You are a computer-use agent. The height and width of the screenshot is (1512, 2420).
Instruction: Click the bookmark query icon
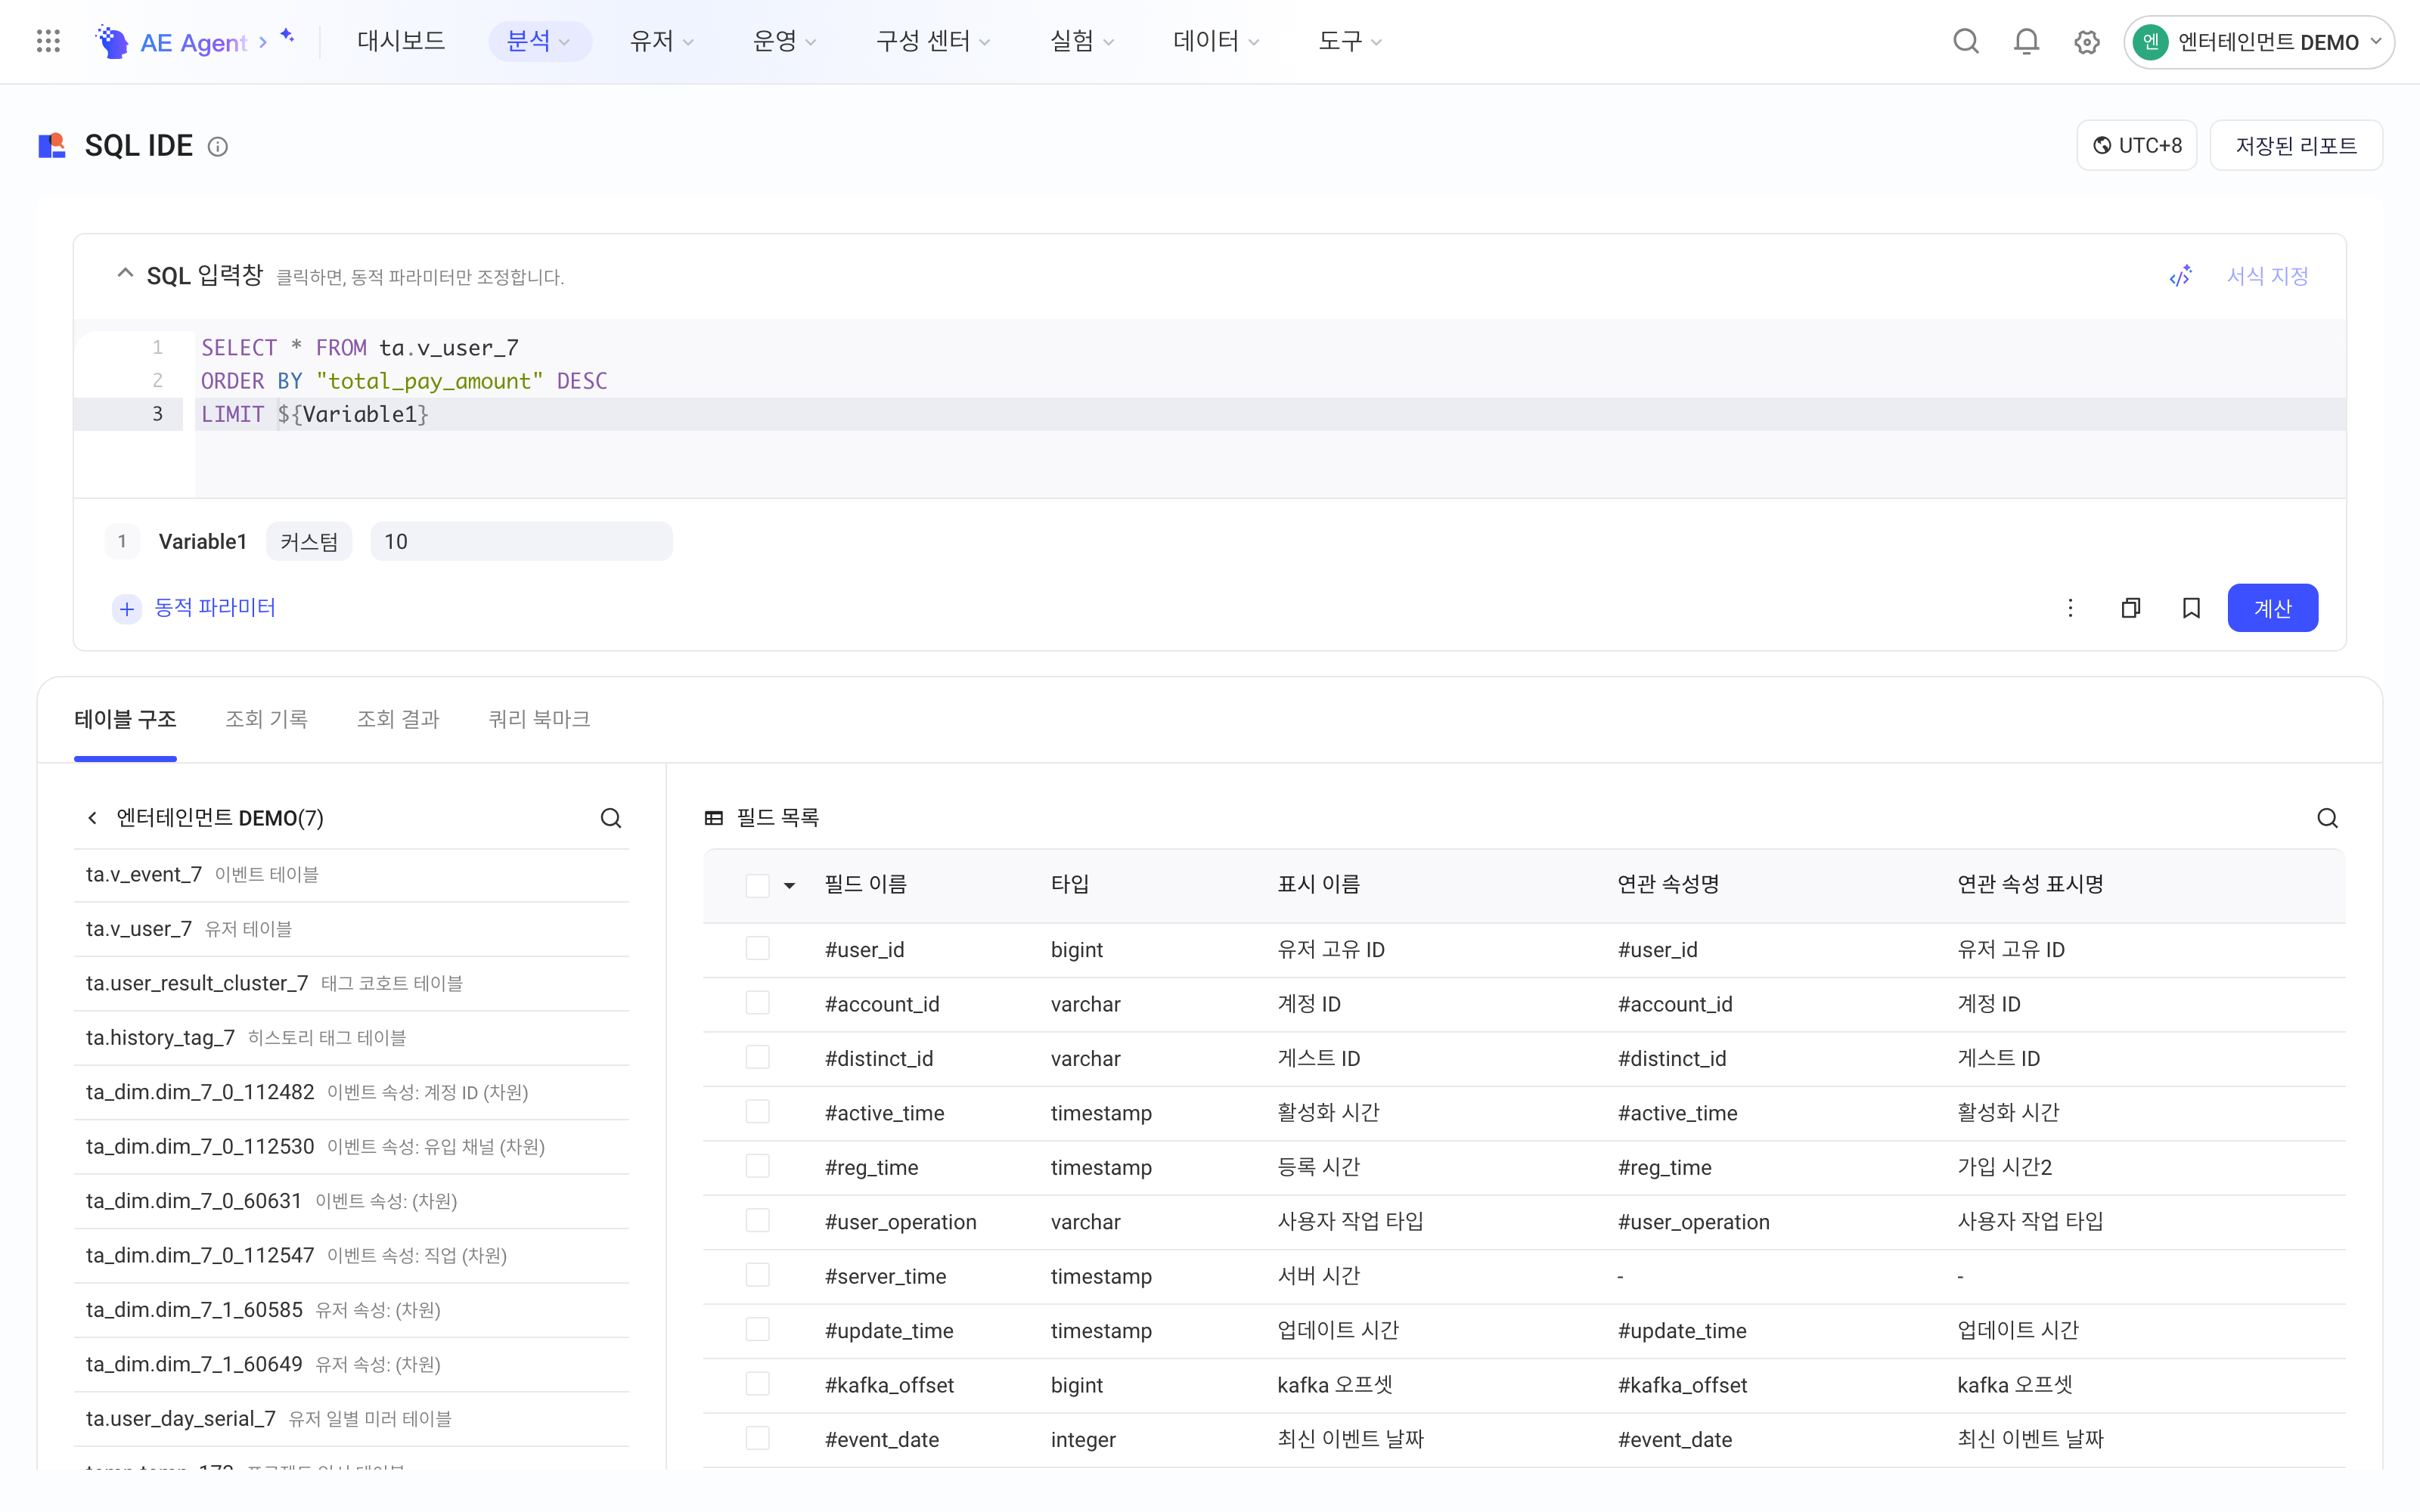2191,608
